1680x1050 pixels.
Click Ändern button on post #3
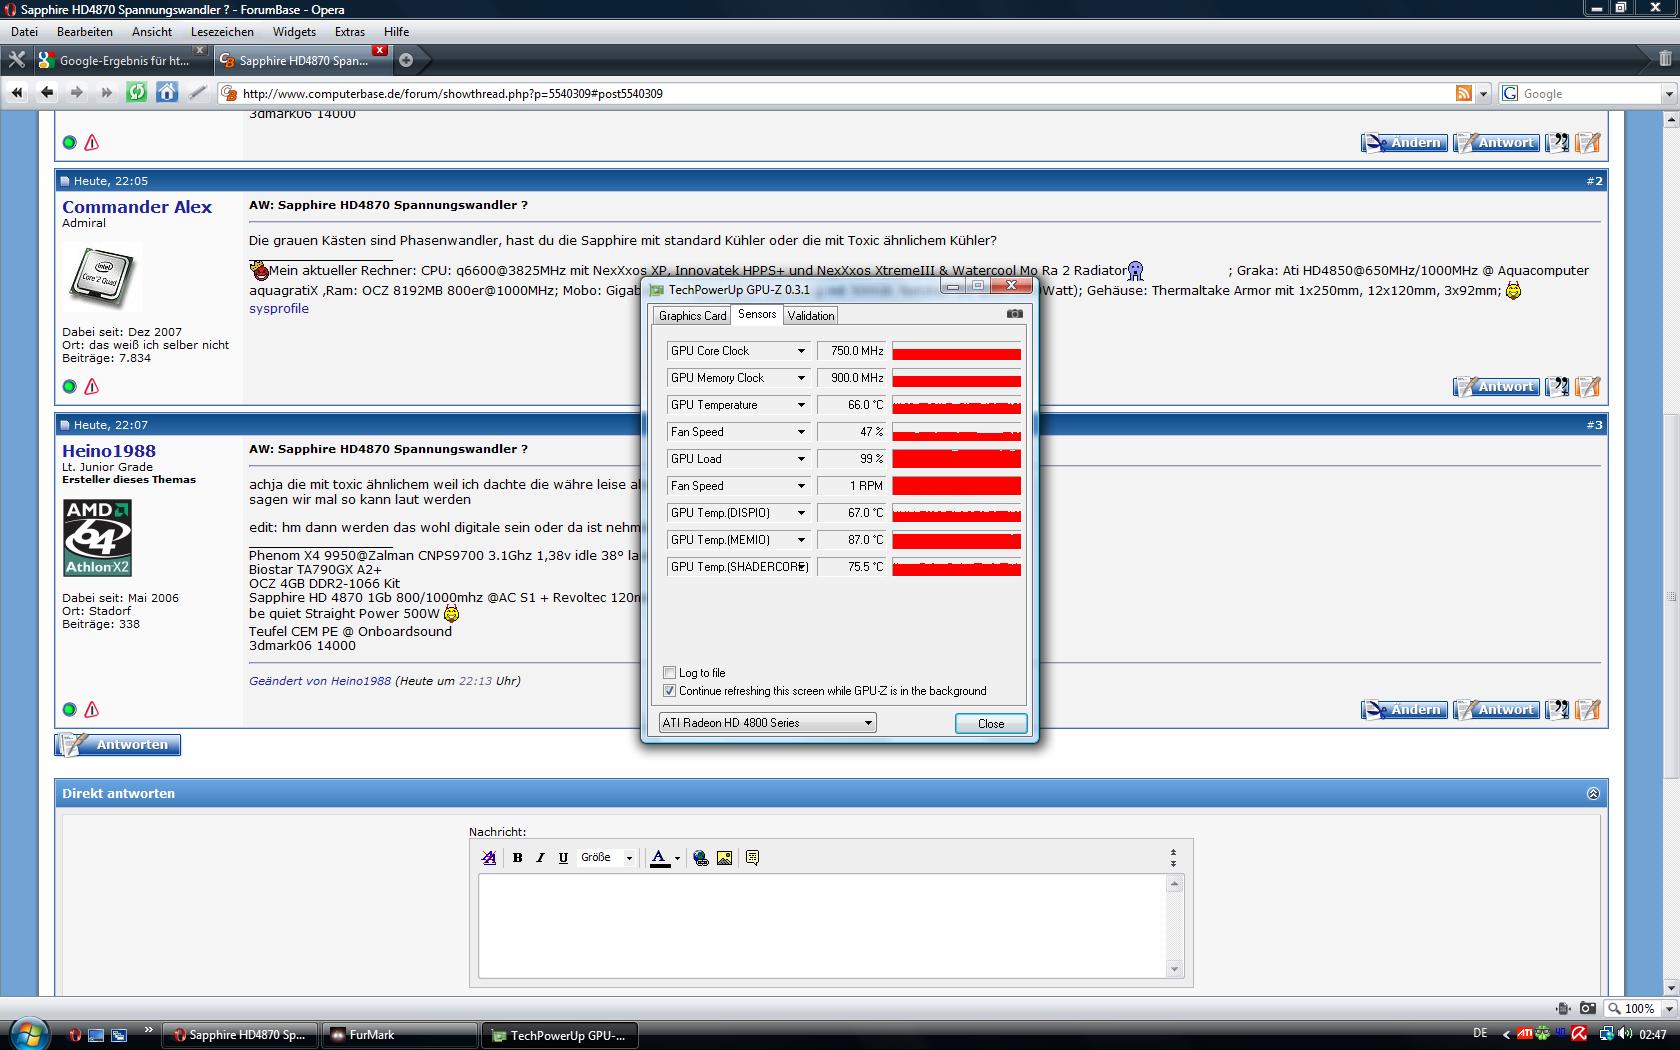(1405, 710)
